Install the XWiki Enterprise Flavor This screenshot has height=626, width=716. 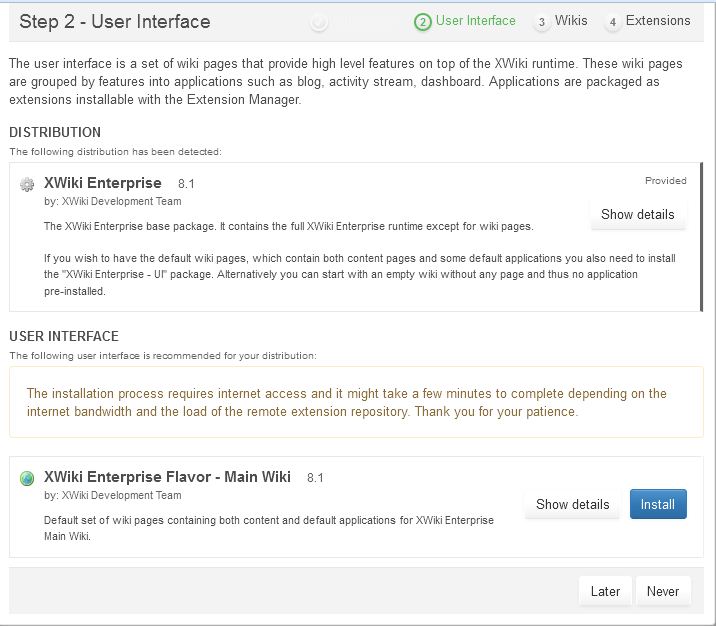(658, 504)
